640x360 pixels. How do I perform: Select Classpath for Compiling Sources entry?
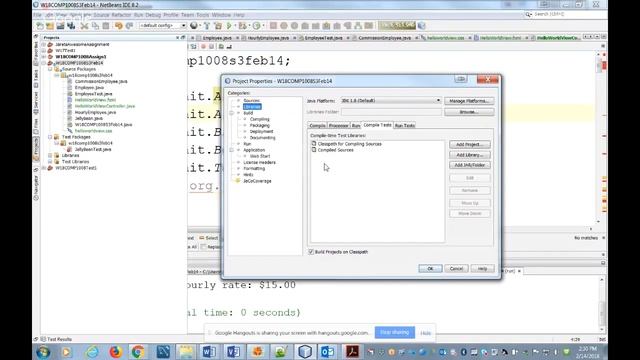click(349, 144)
